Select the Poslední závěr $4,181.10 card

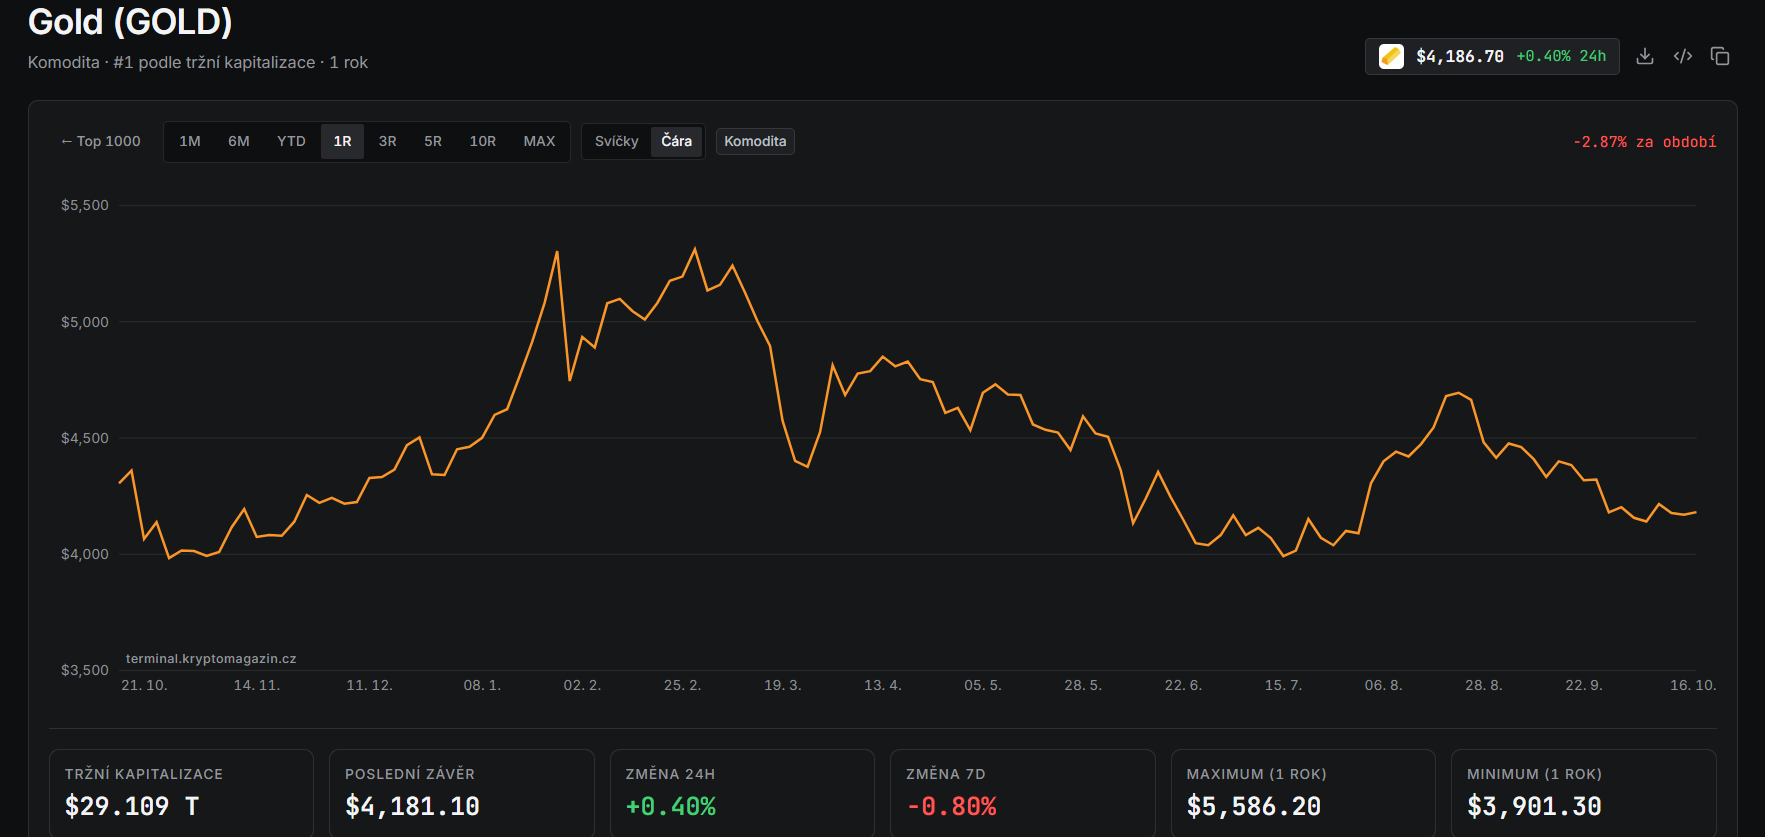point(462,793)
